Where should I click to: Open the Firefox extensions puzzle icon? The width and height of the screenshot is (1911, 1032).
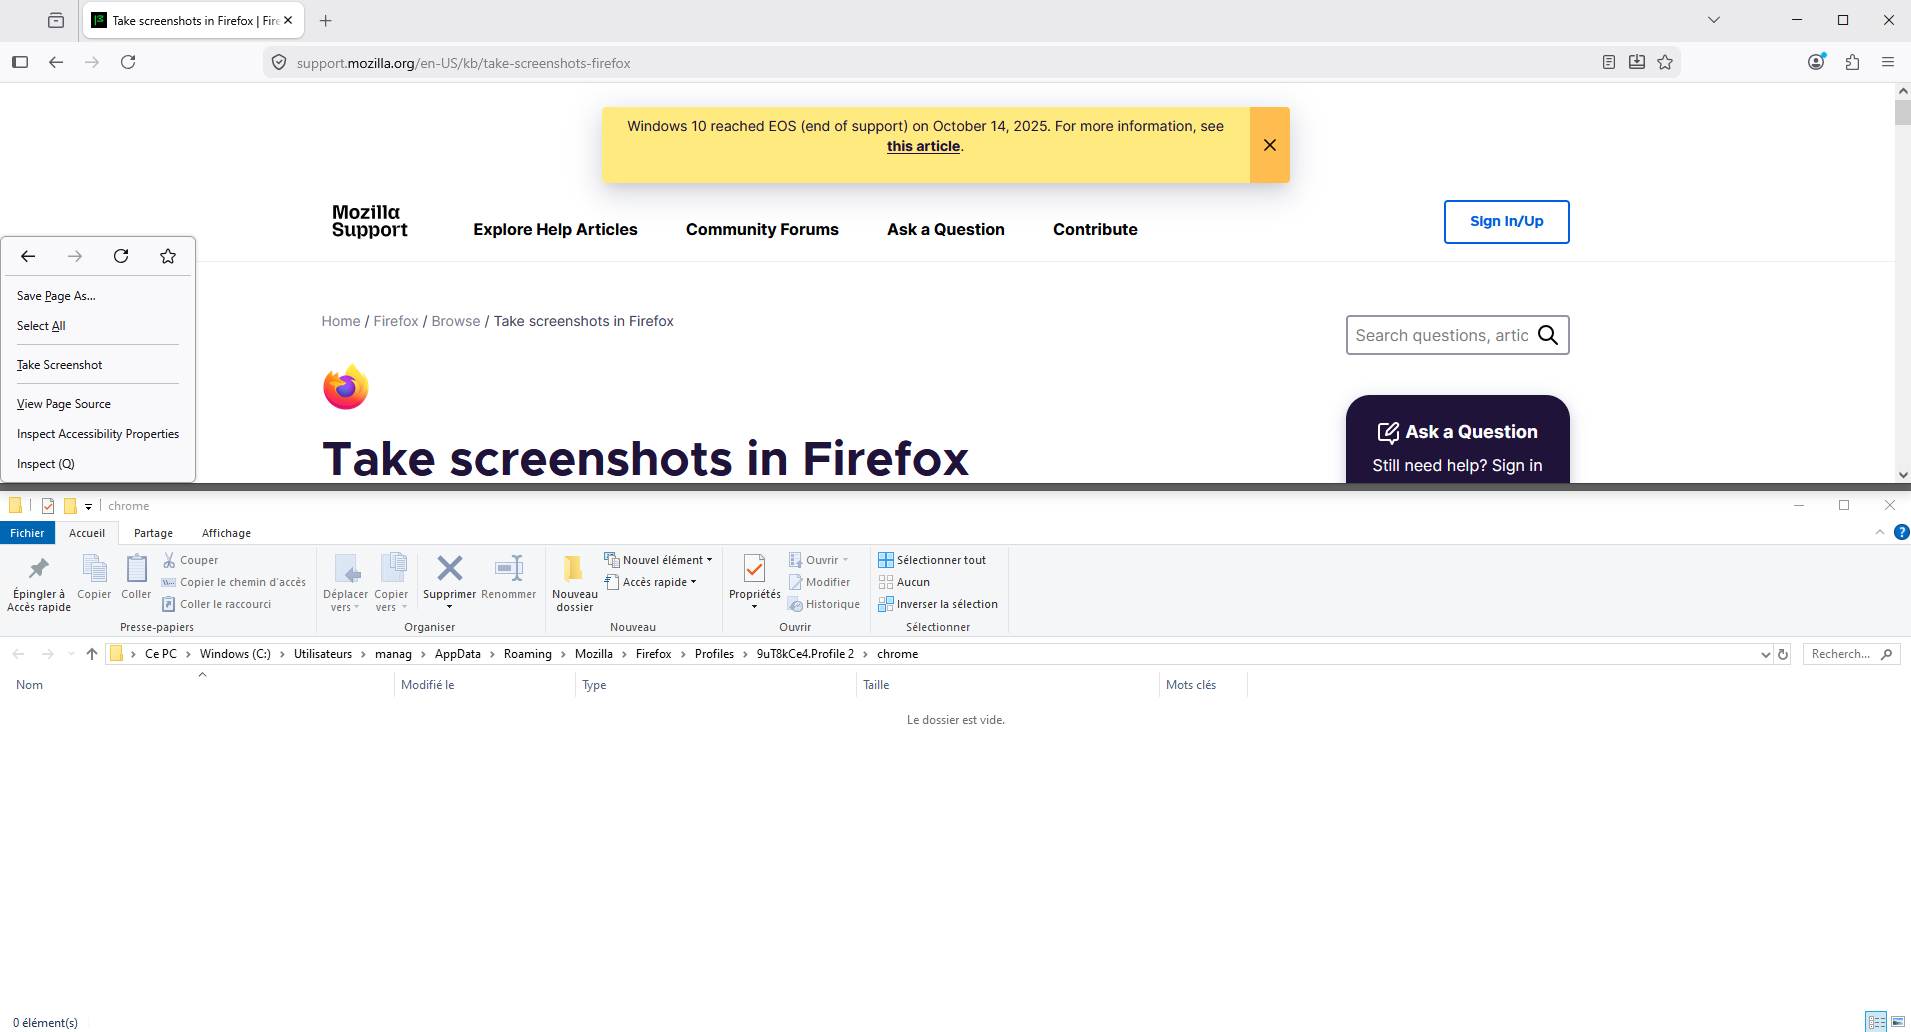coord(1852,62)
